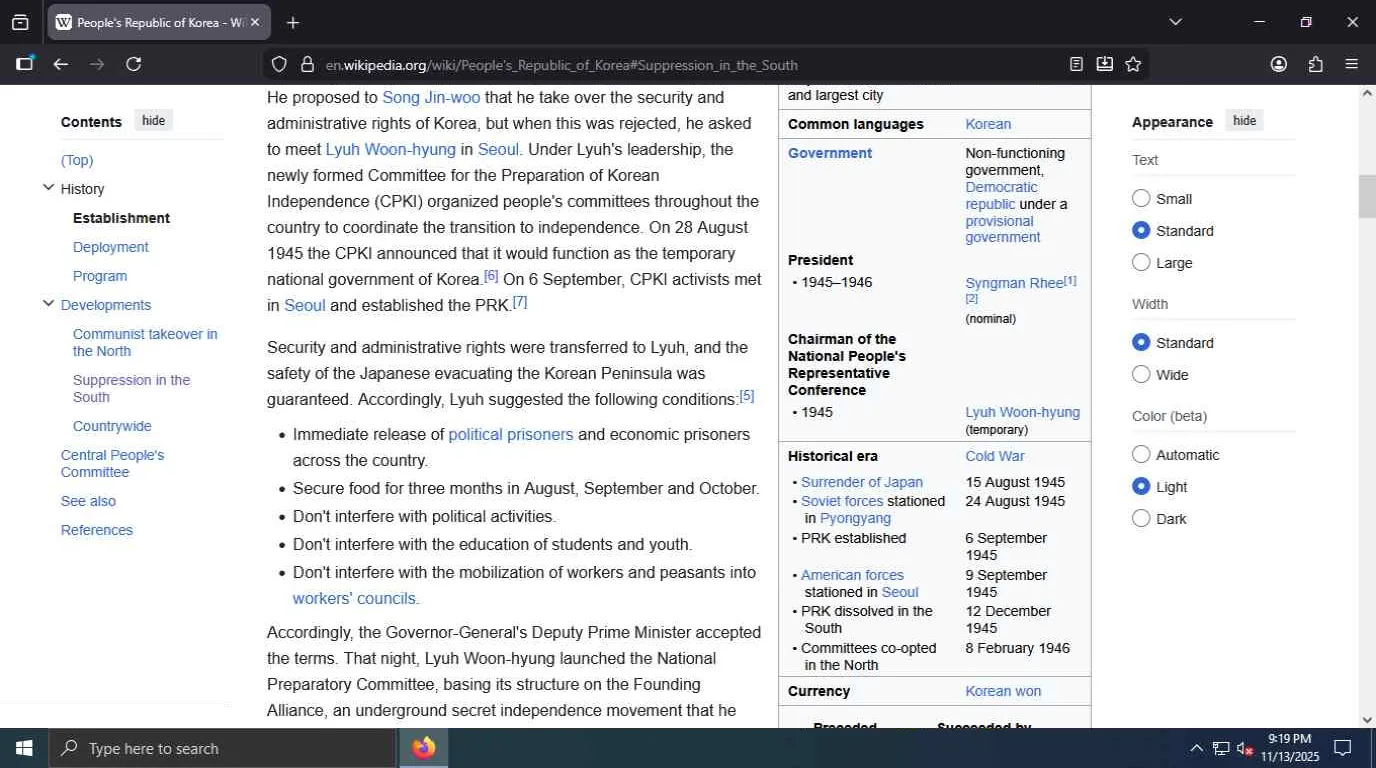Viewport: 1376px width, 768px height.
Task: Open Suppression in the South section
Action: click(x=131, y=388)
